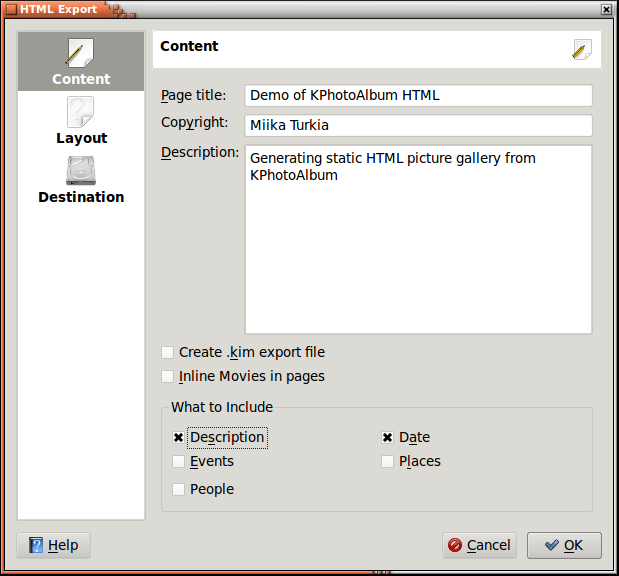This screenshot has width=619, height=576.
Task: Select the Content page icon in sidebar
Action: tap(80, 54)
